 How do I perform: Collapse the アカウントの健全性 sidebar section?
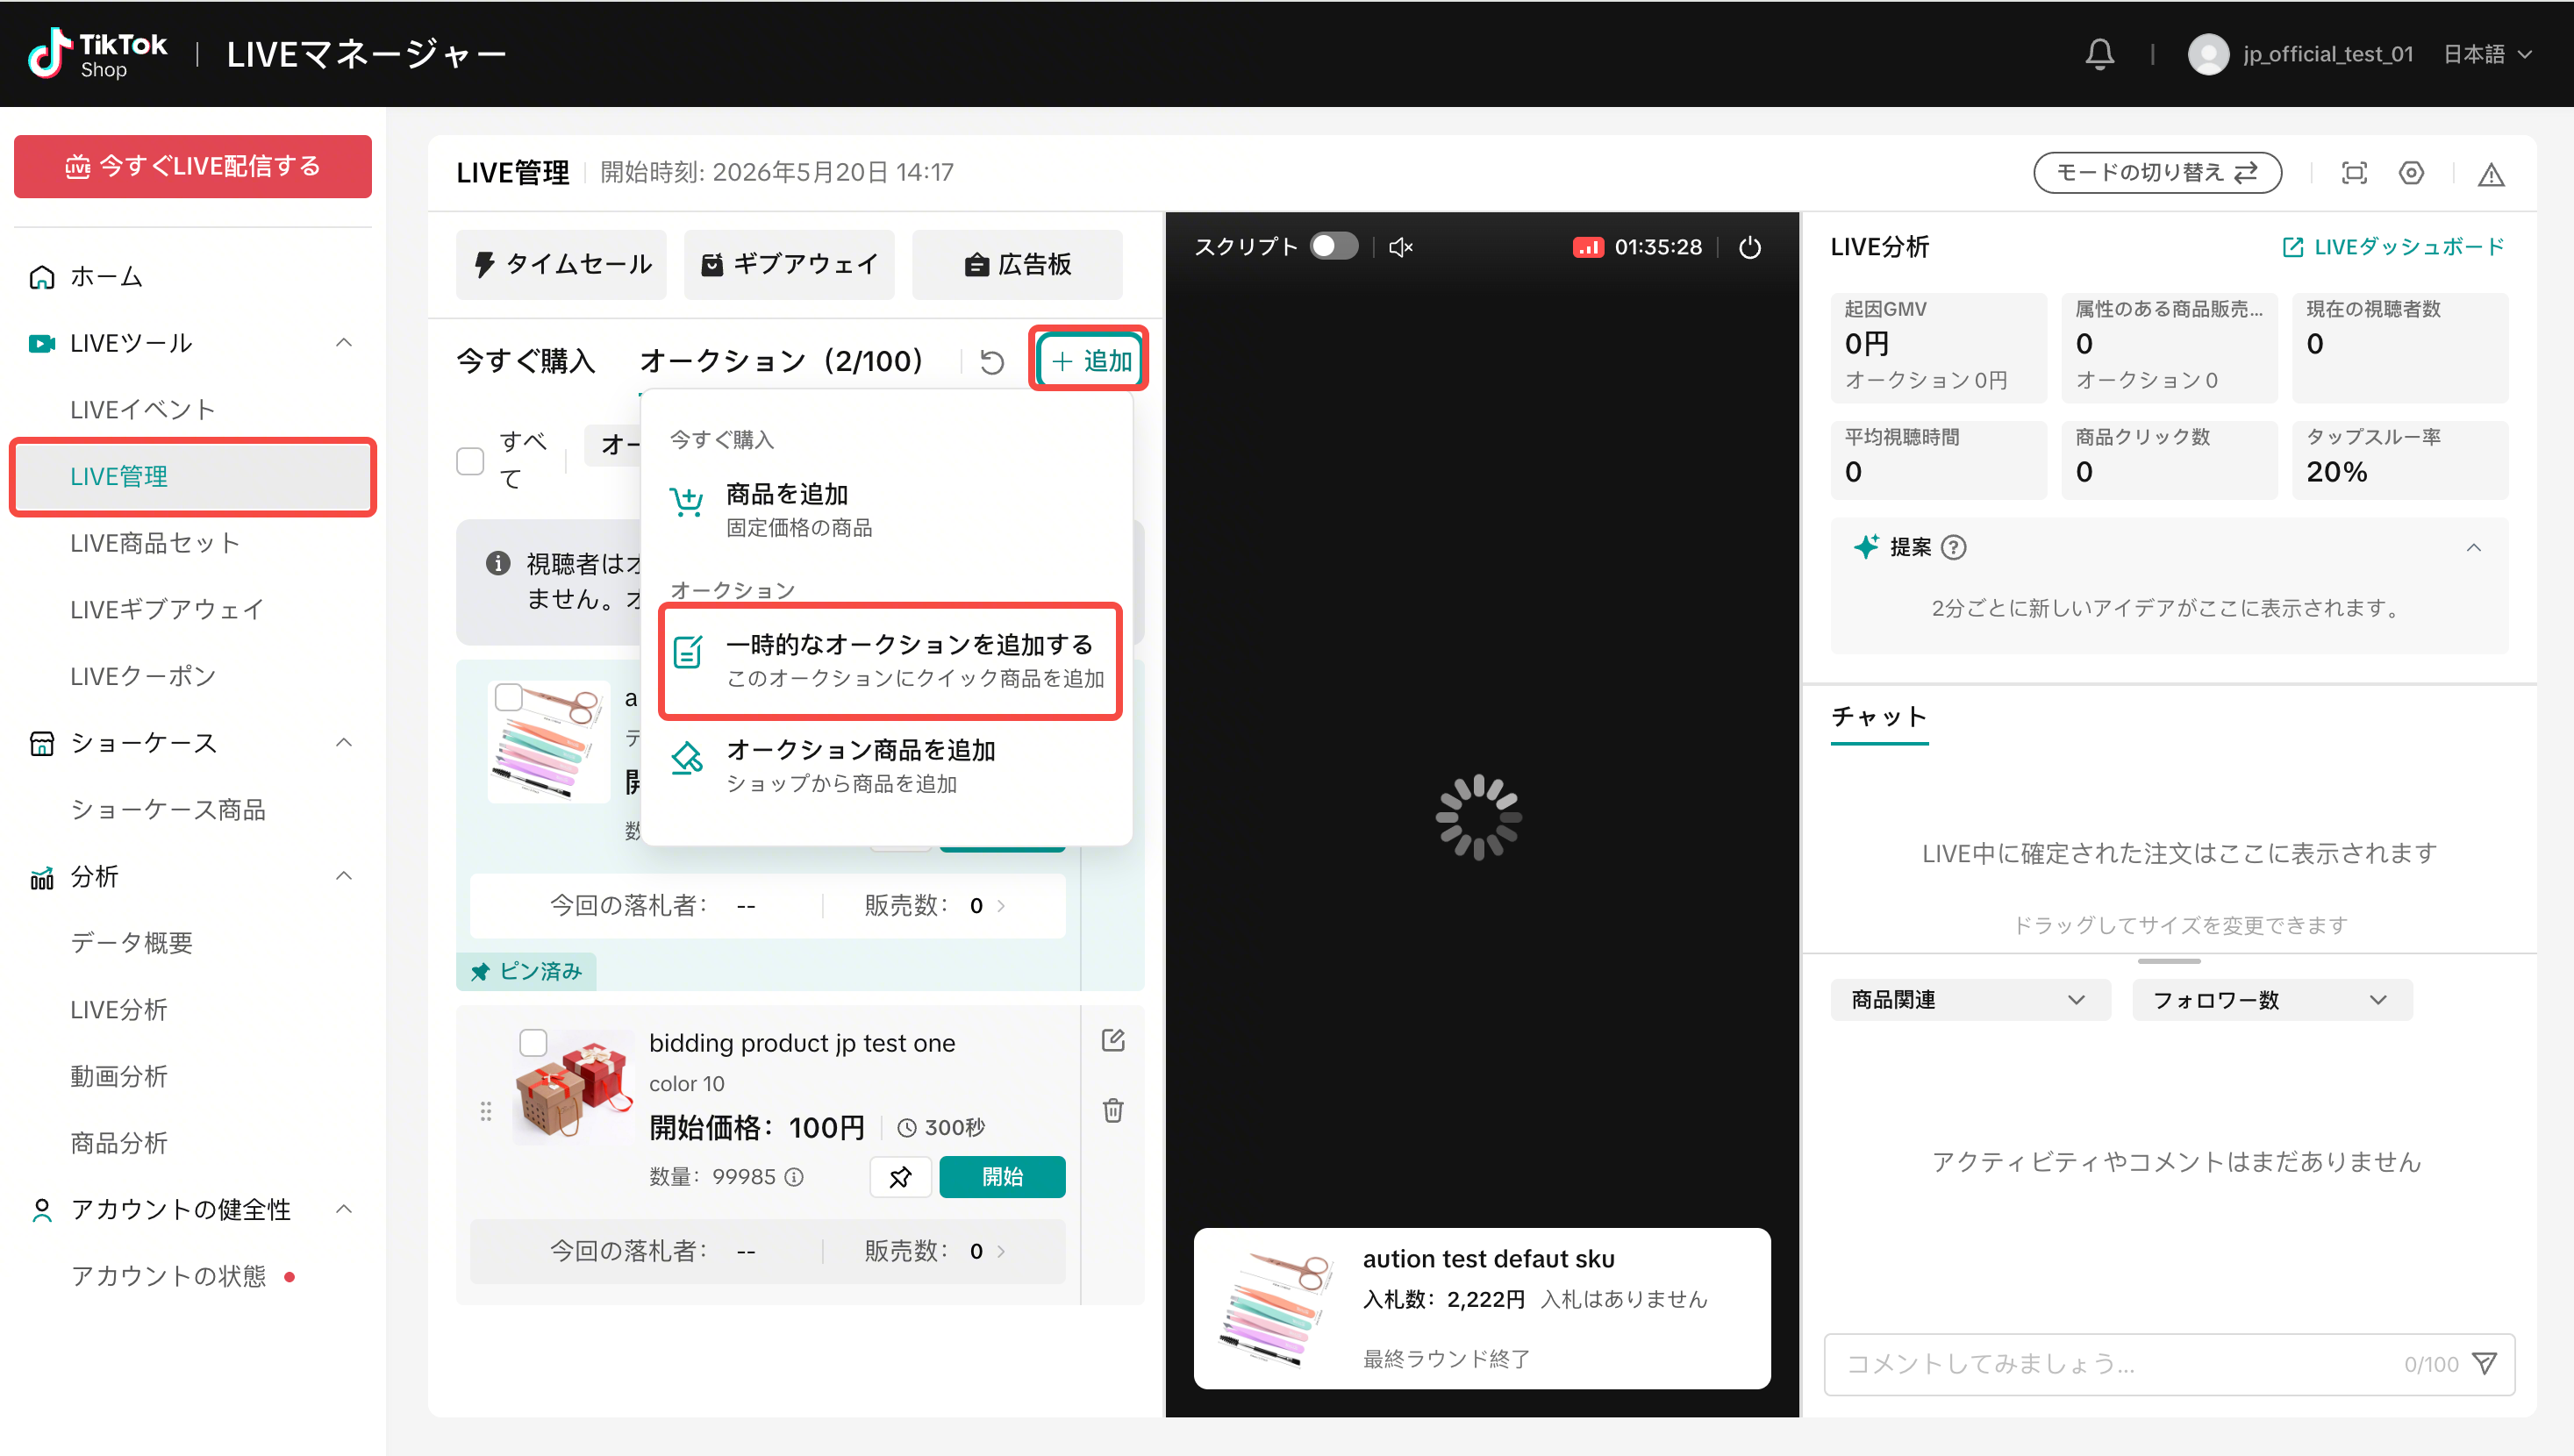343,1209
